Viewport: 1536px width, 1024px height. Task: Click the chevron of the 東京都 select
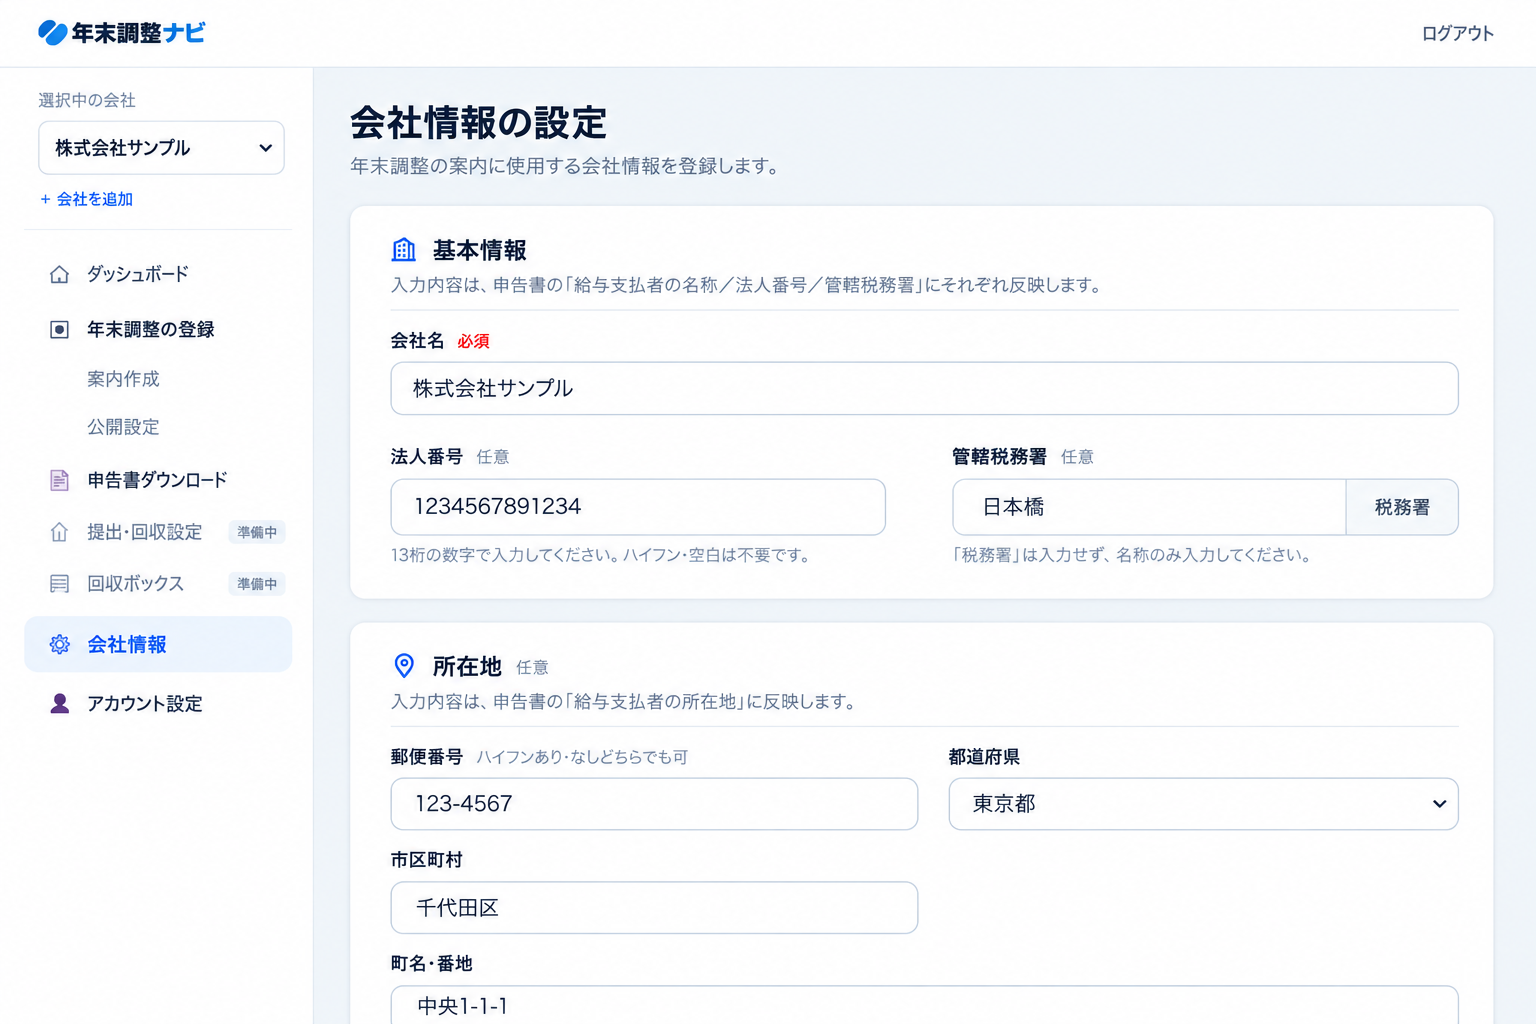[x=1439, y=804]
